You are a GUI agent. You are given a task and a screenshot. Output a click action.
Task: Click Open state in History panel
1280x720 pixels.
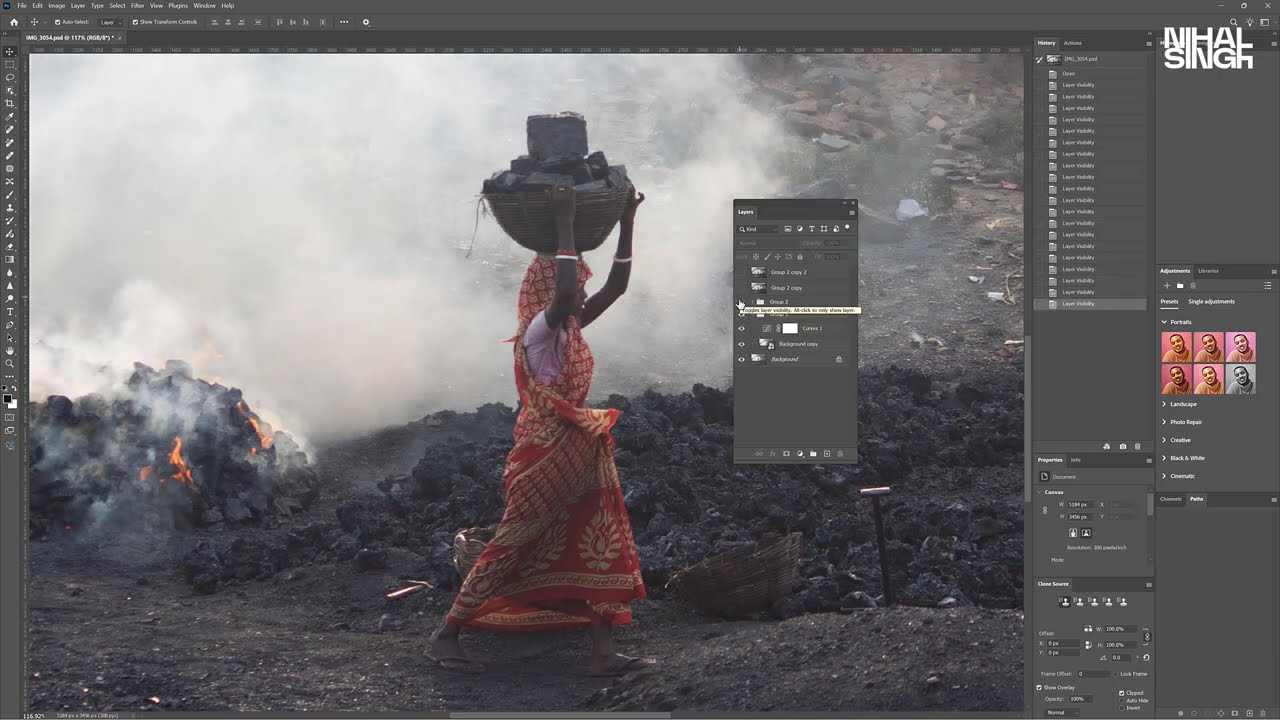point(1069,73)
